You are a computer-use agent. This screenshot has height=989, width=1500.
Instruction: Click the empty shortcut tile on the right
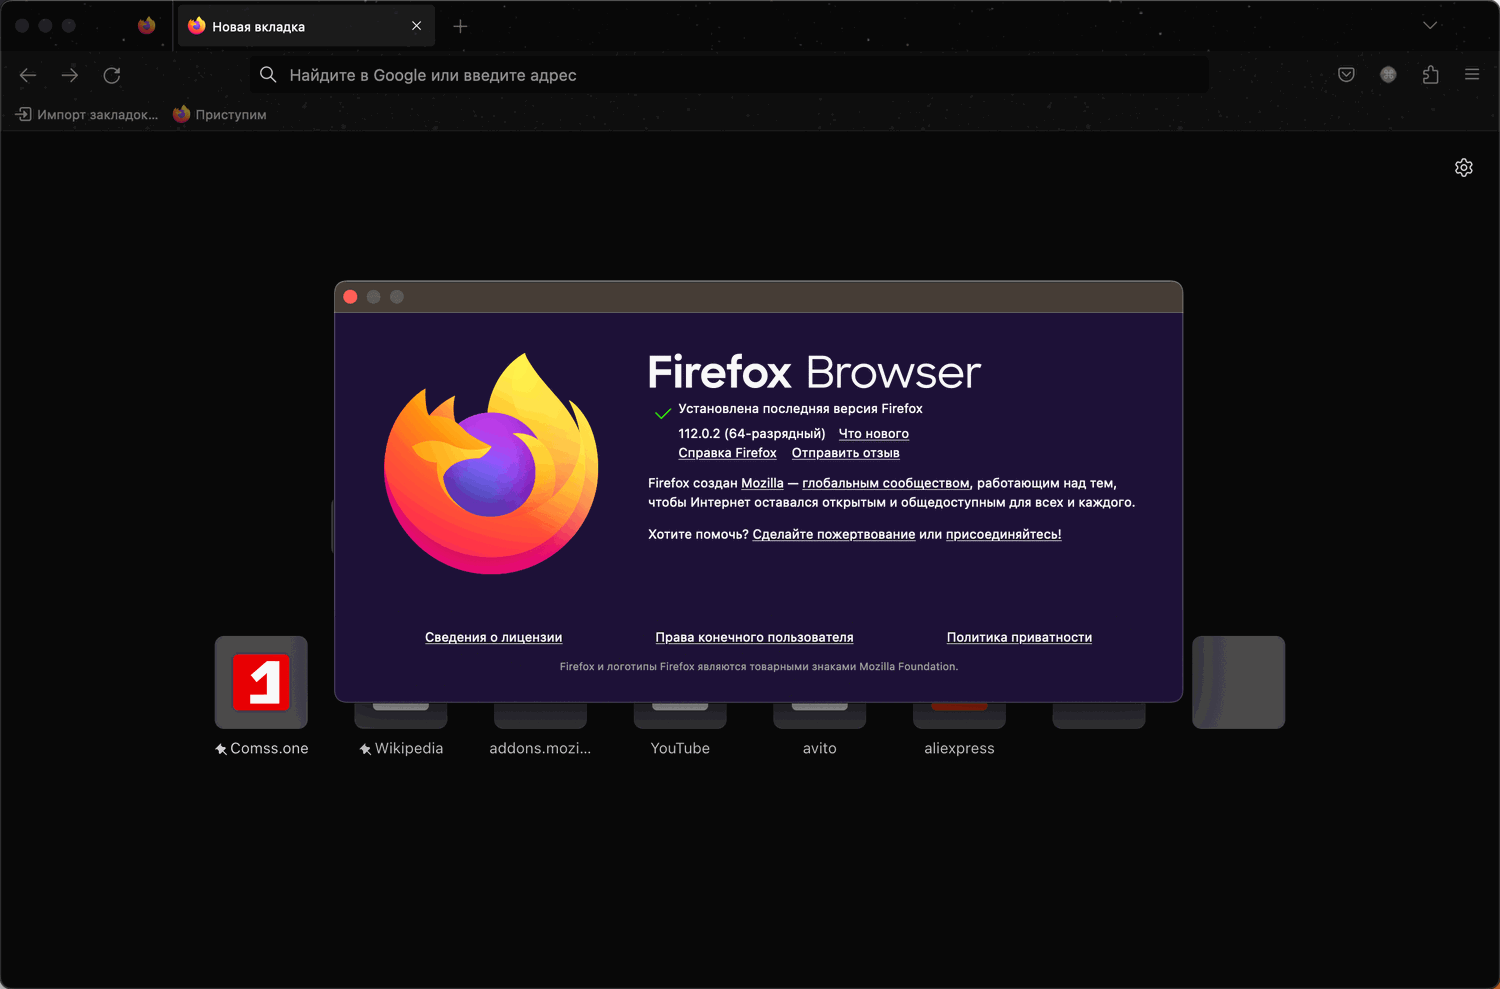click(x=1238, y=682)
